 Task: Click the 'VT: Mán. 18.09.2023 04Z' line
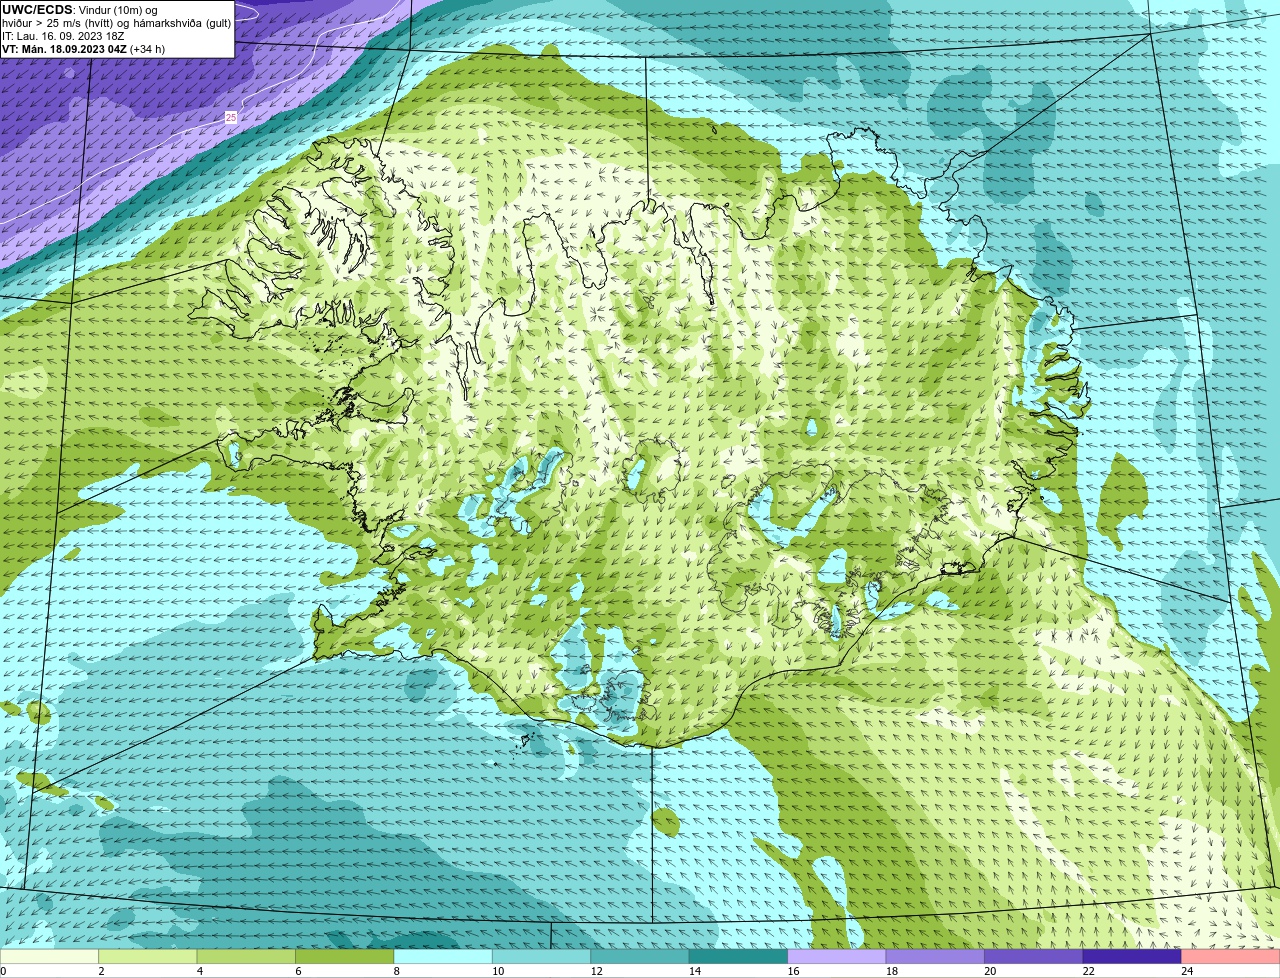[x=64, y=48]
